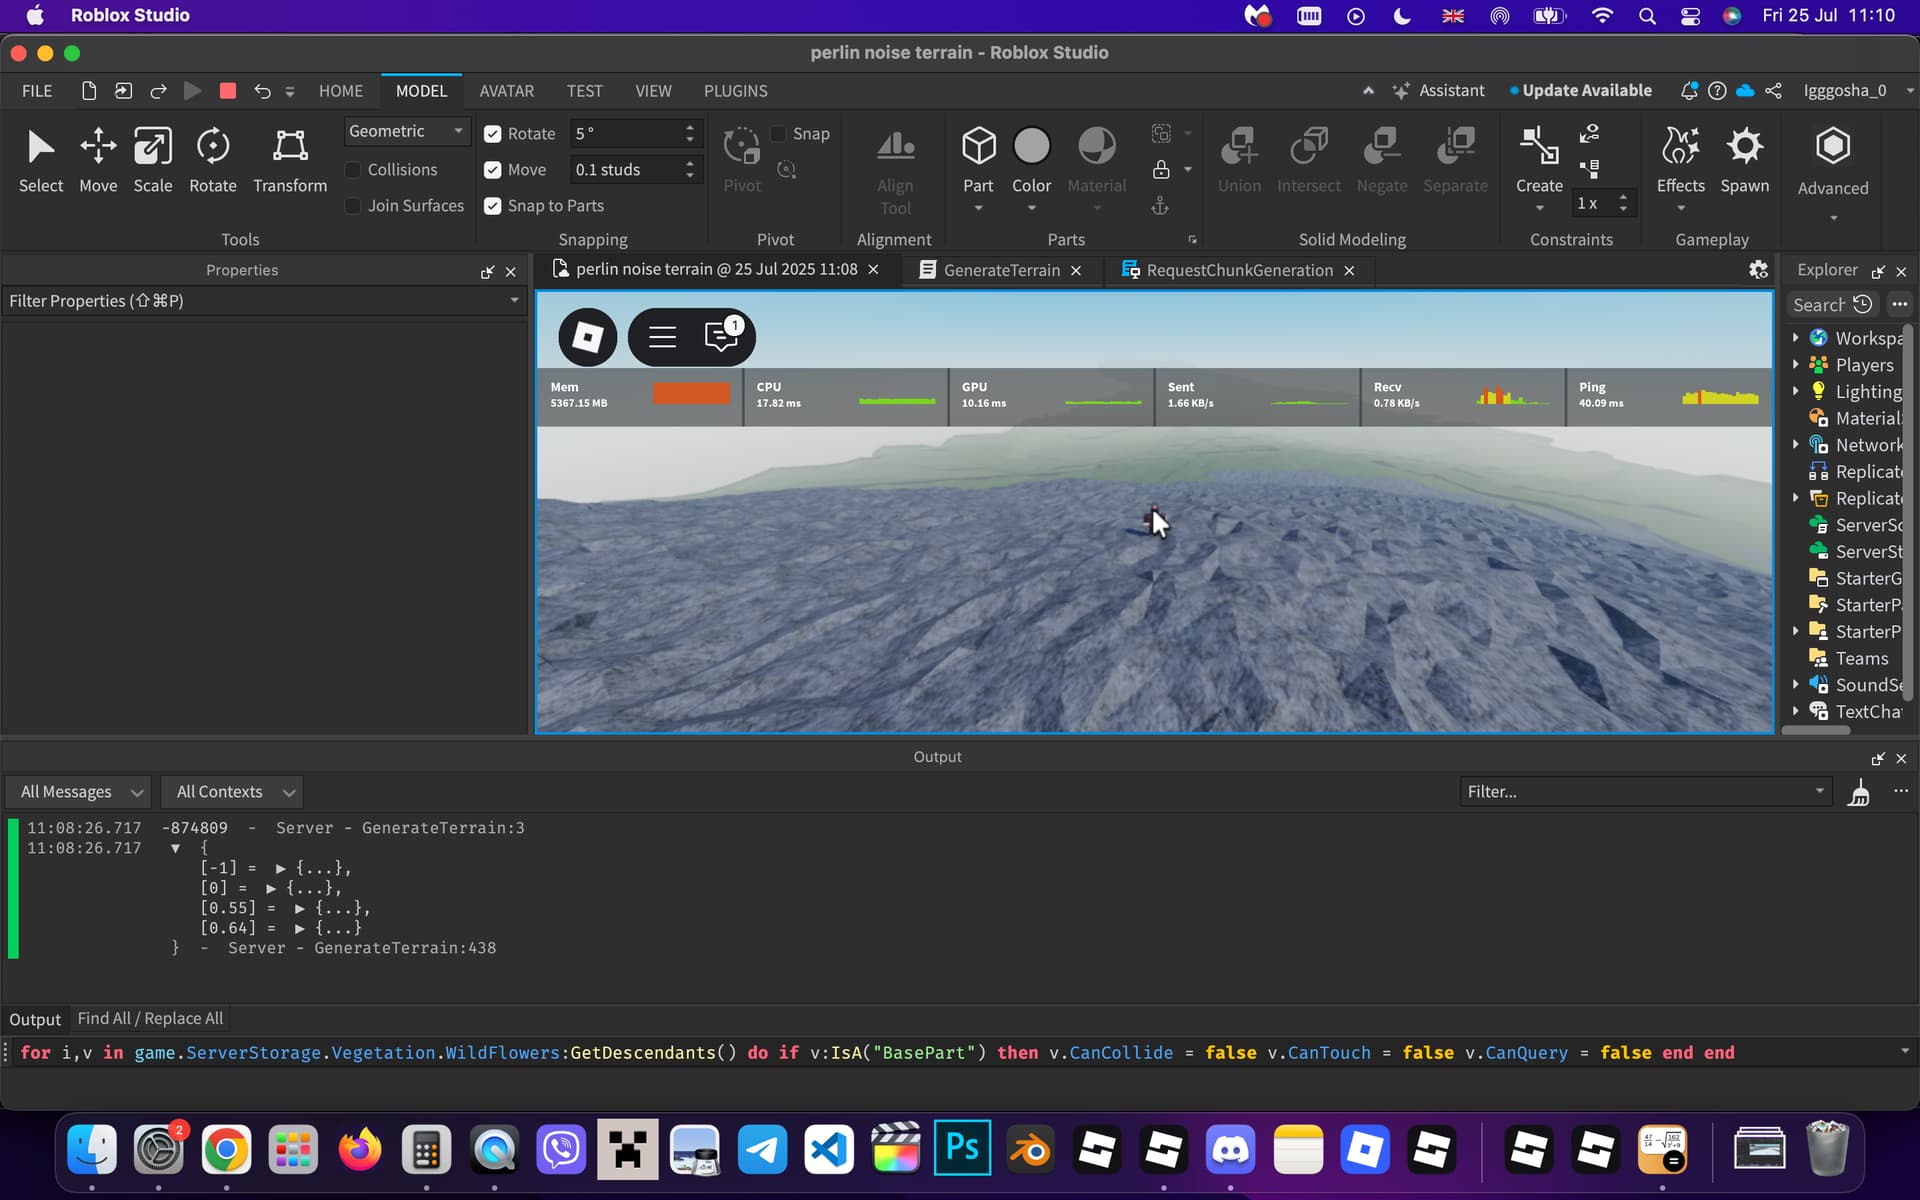Viewport: 1920px width, 1200px height.
Task: Open the GenerateTerrain script tab
Action: point(1001,270)
